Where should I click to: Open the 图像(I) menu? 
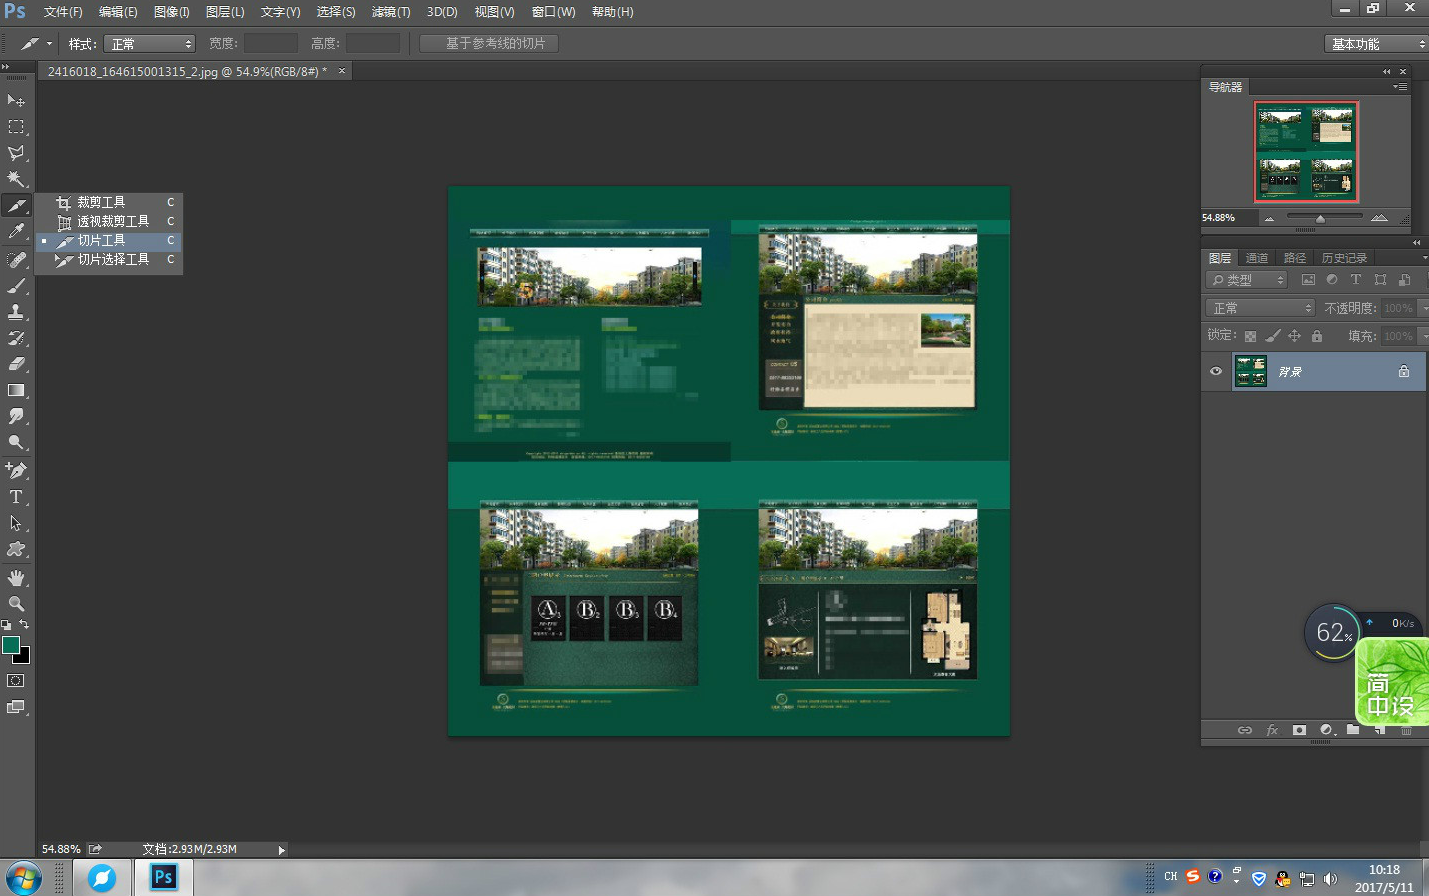[x=171, y=12]
